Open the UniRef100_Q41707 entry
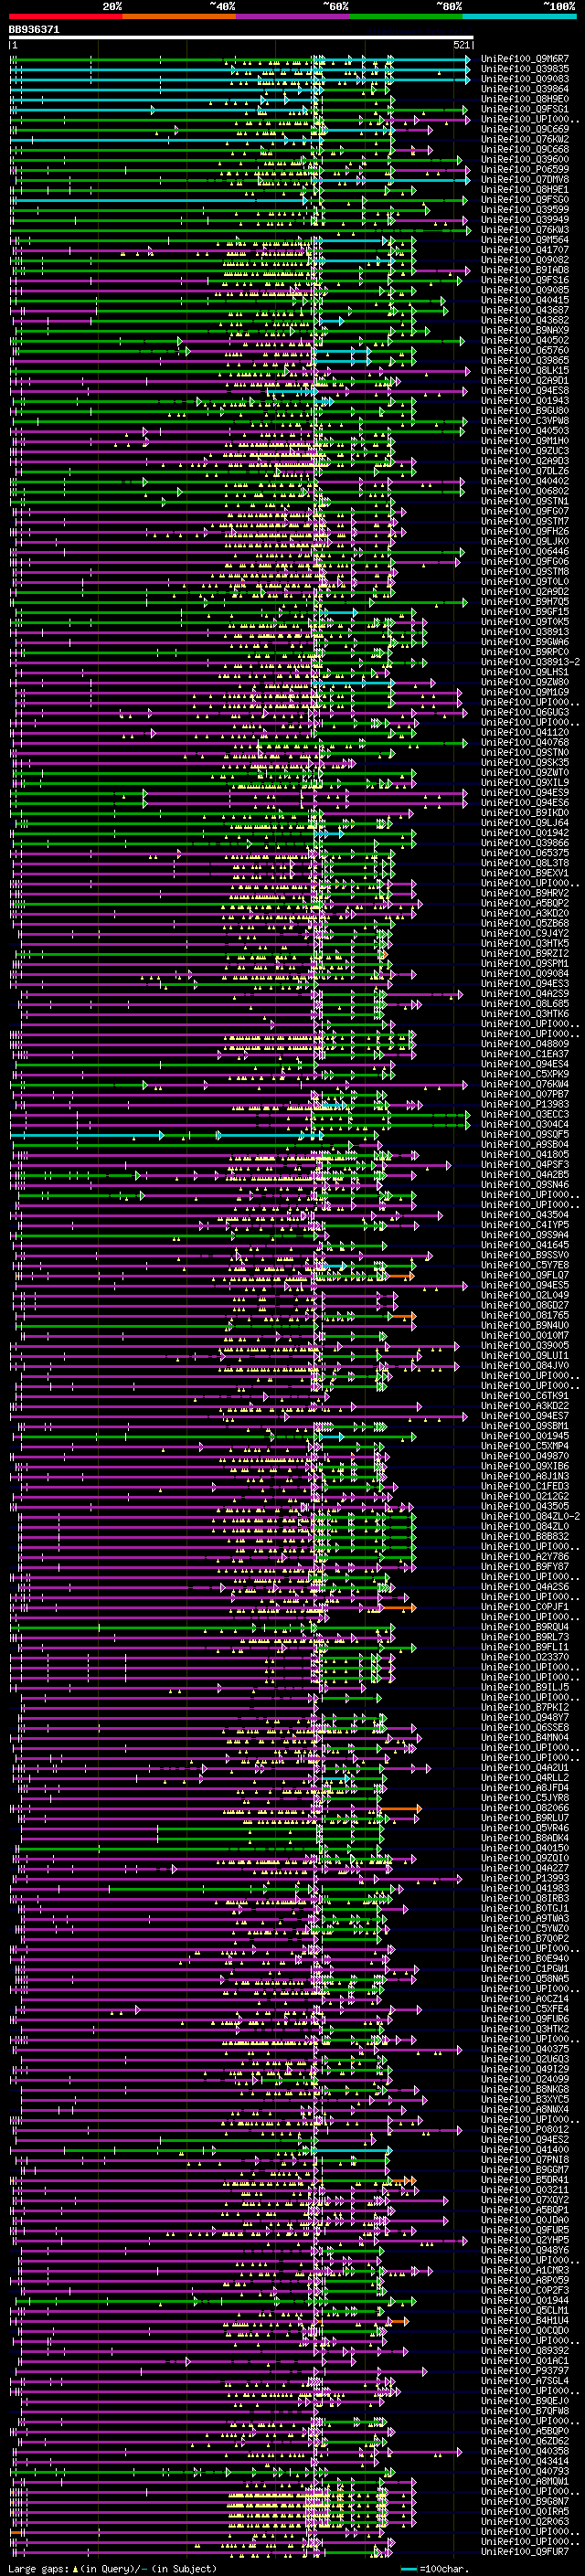The image size is (585, 2576). [525, 250]
